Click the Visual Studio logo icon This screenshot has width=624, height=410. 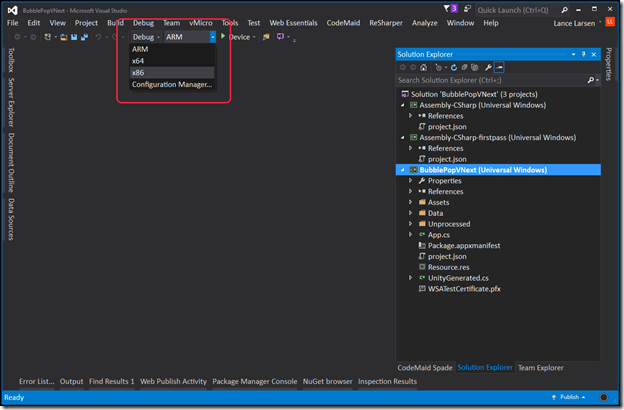pyautogui.click(x=13, y=10)
